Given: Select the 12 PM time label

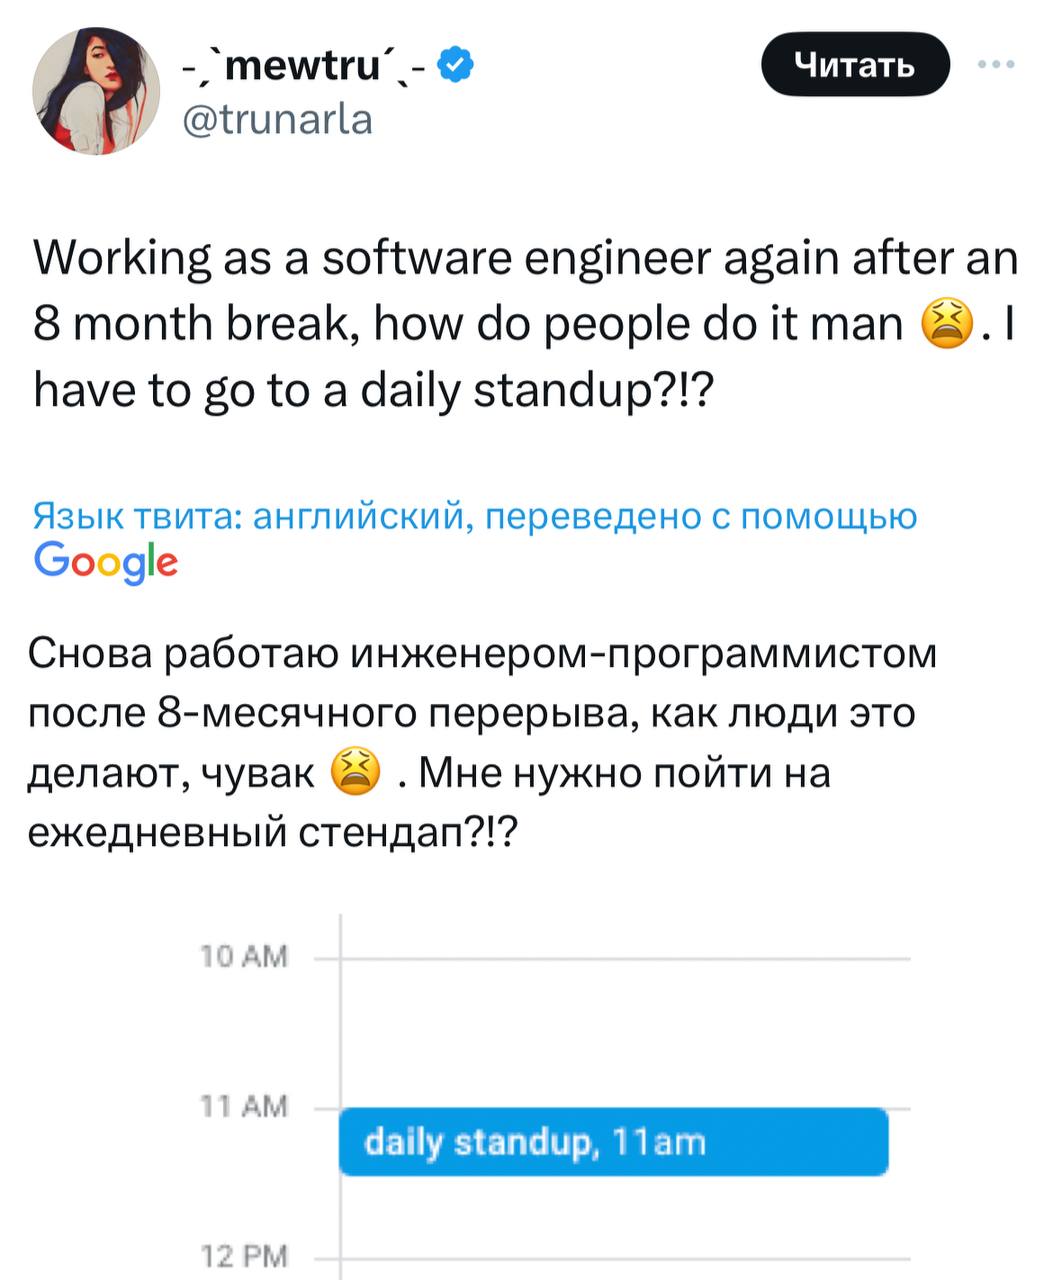Looking at the screenshot, I should [244, 1256].
